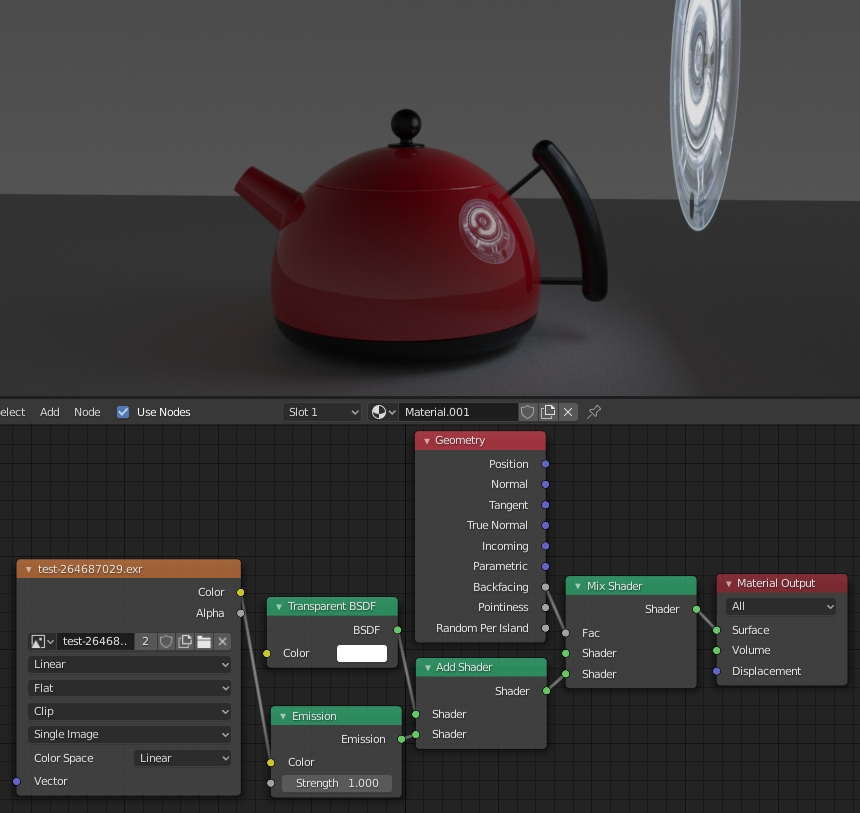Screen dimensions: 860x813
Task: Click the Vector input socket on image node
Action: [17, 781]
